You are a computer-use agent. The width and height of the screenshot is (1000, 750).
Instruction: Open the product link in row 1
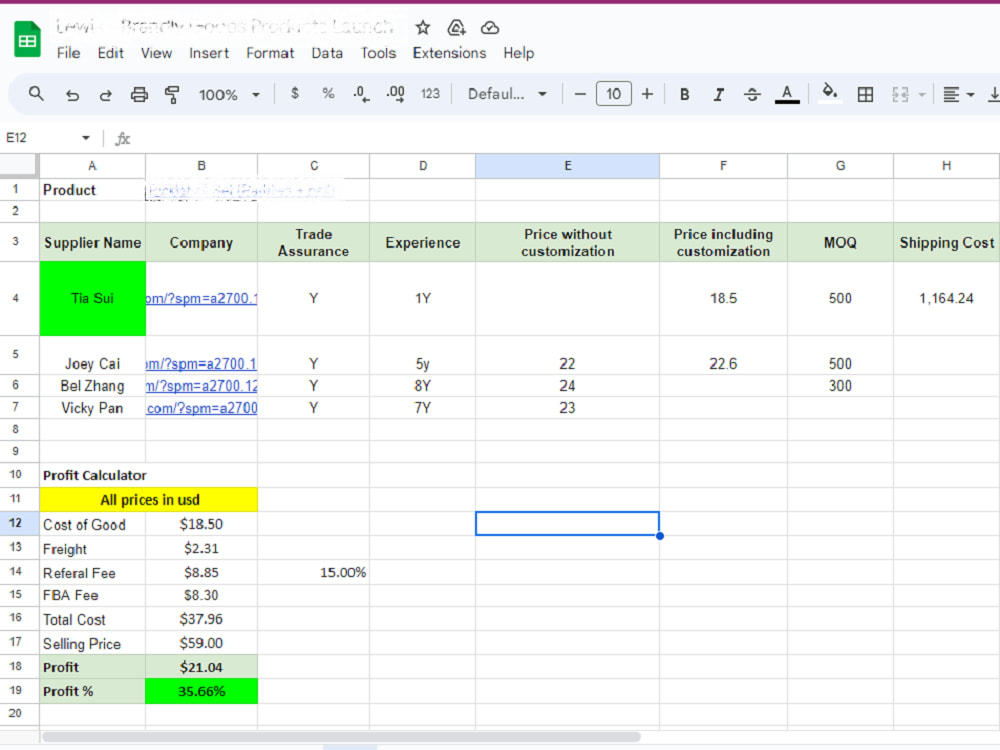[x=240, y=190]
